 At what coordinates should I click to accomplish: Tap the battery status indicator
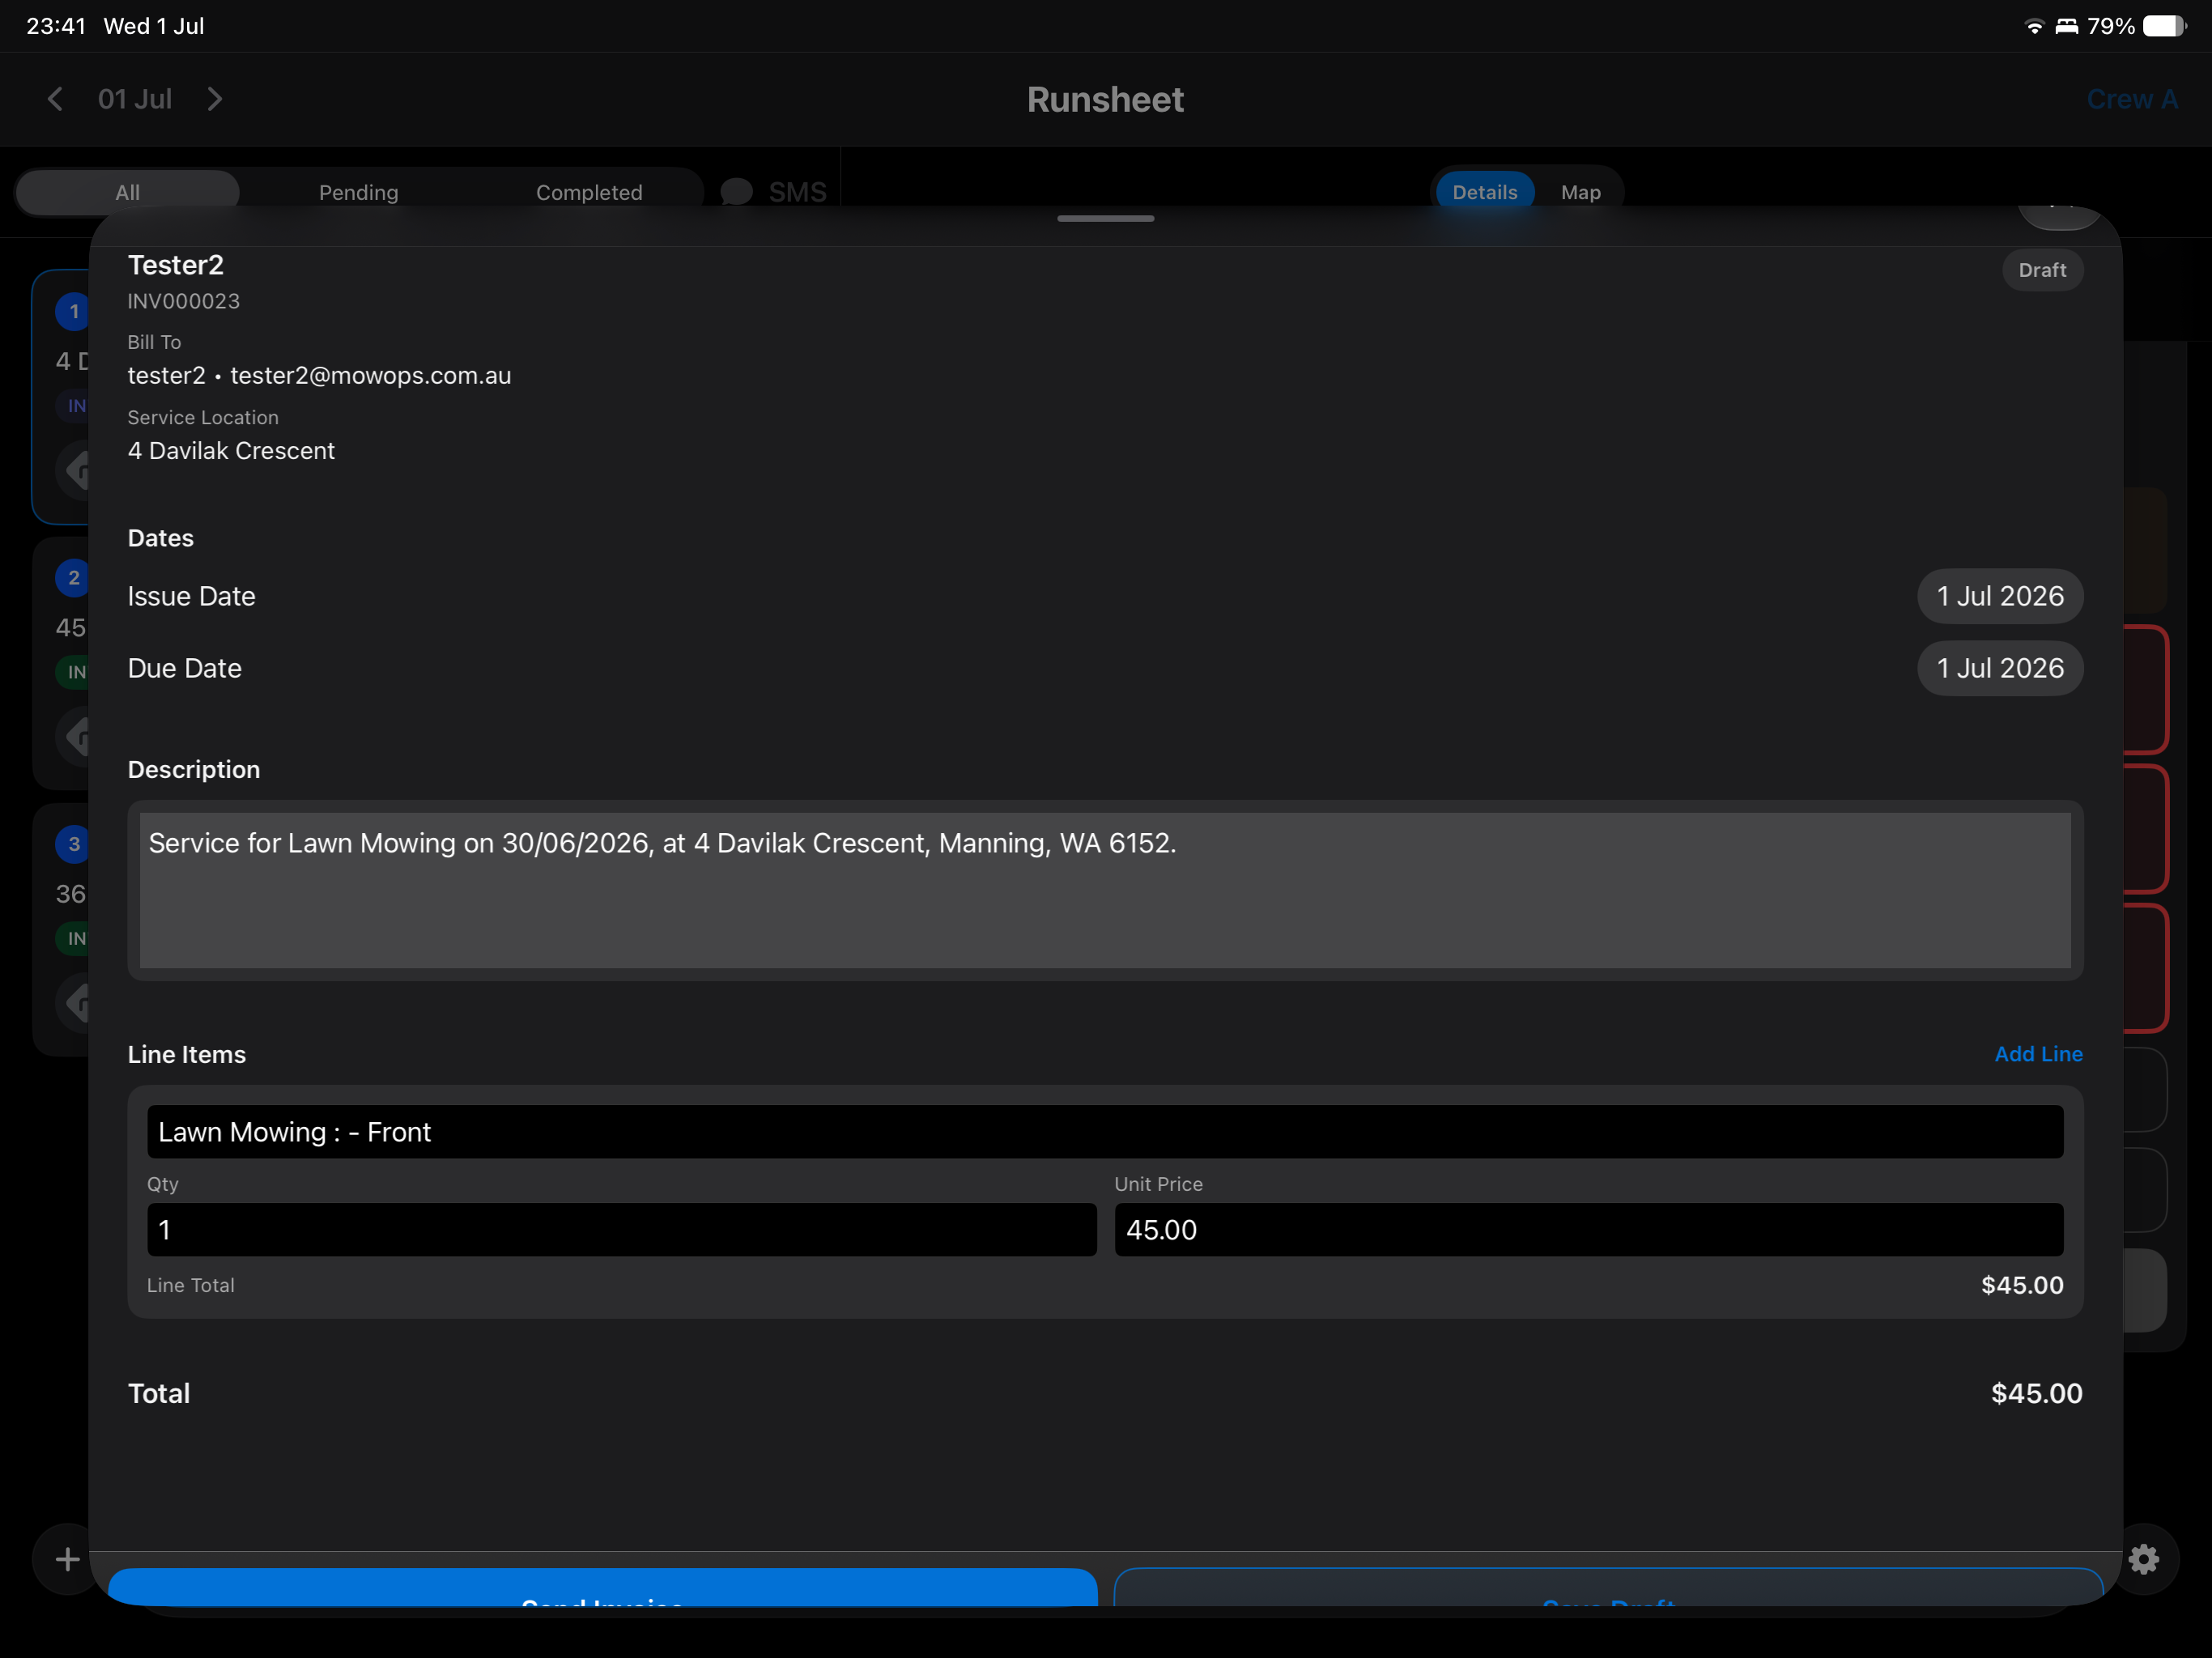point(2164,26)
